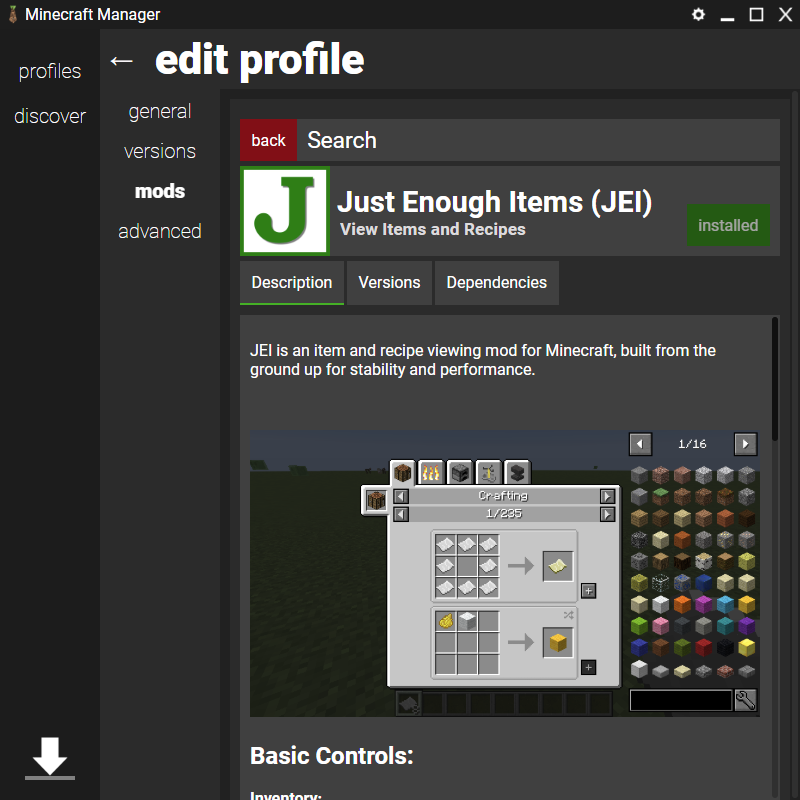Click the back arrow beside edit profile

[x=121, y=61]
